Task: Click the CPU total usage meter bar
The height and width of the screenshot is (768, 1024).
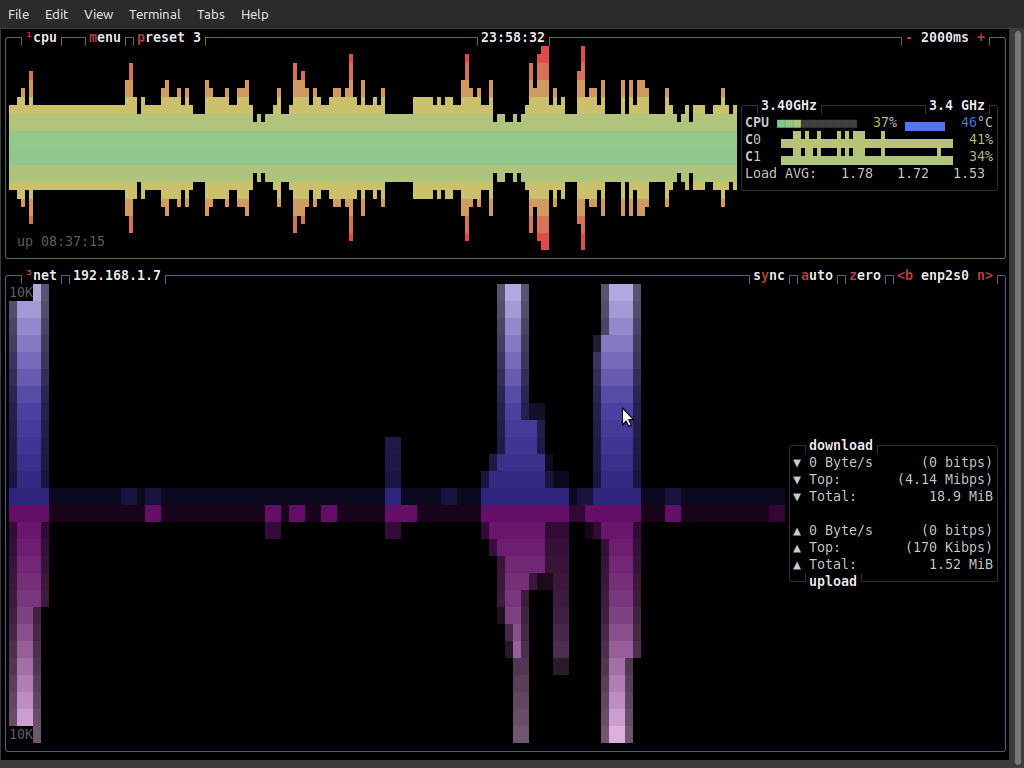Action: 817,123
